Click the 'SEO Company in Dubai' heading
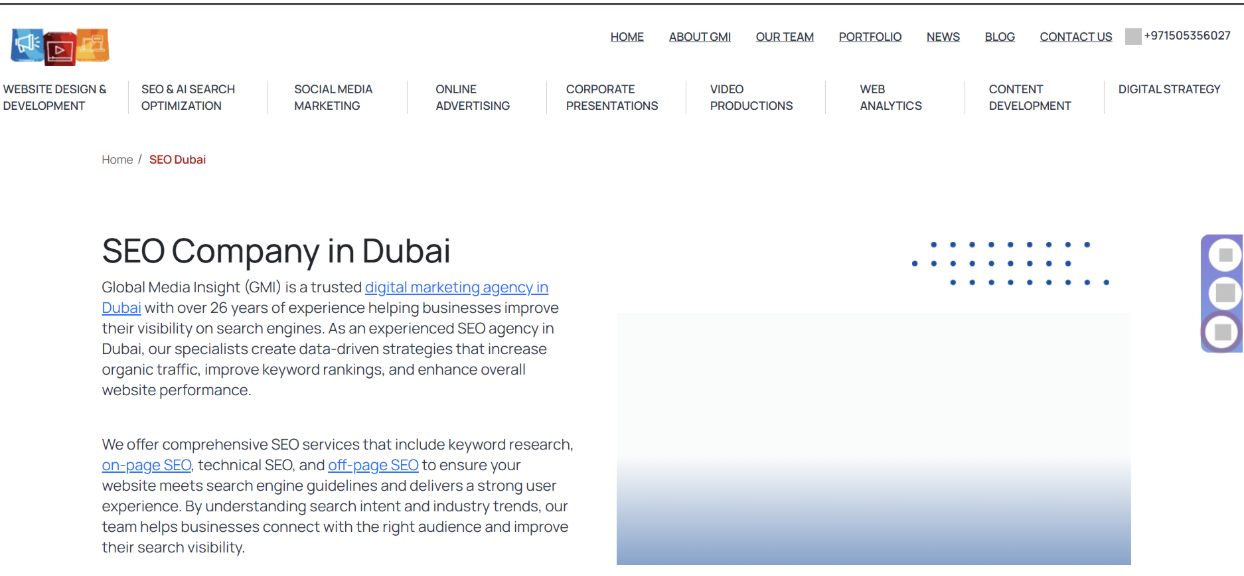 pyautogui.click(x=276, y=250)
